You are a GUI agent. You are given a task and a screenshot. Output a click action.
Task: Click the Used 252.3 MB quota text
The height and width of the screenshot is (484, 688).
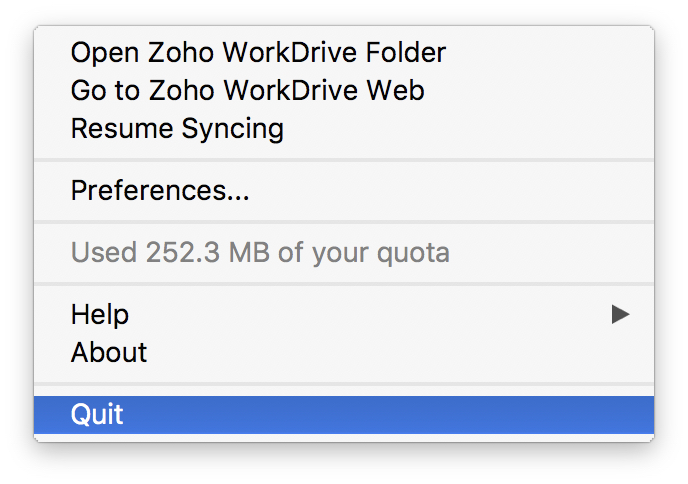tap(260, 252)
